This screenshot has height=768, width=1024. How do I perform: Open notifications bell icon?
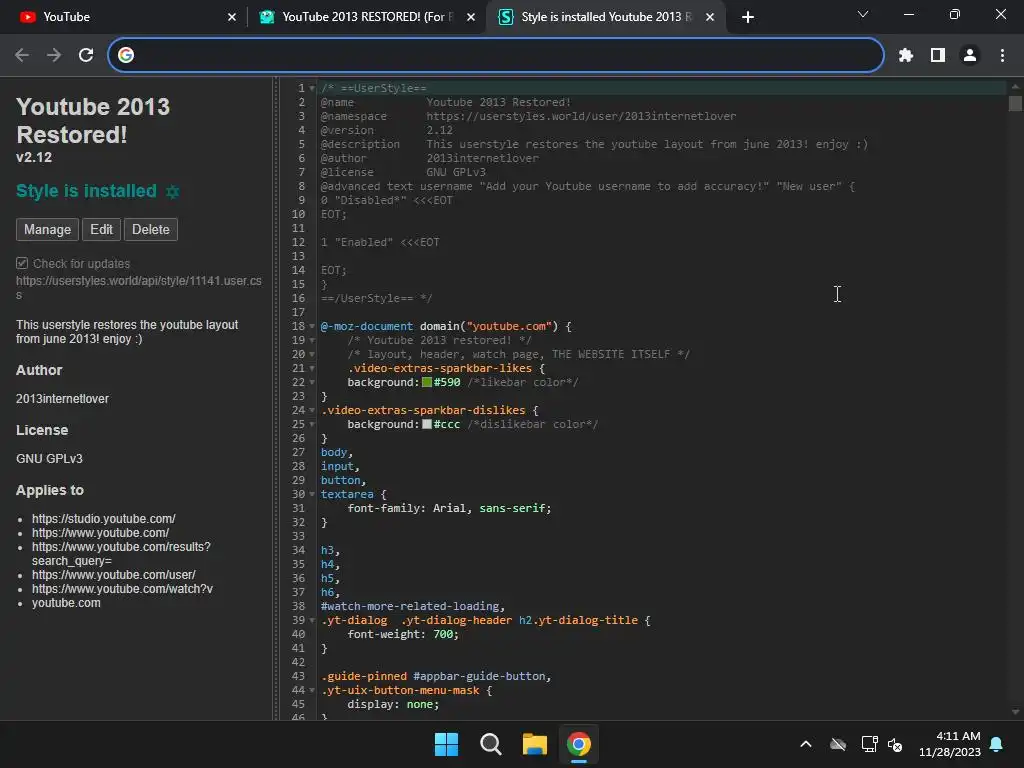coord(996,744)
